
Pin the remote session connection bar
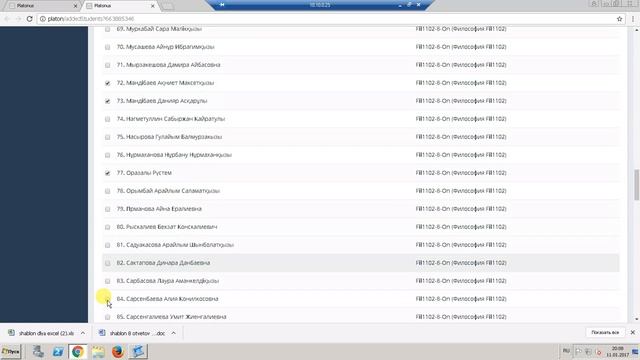pos(222,5)
